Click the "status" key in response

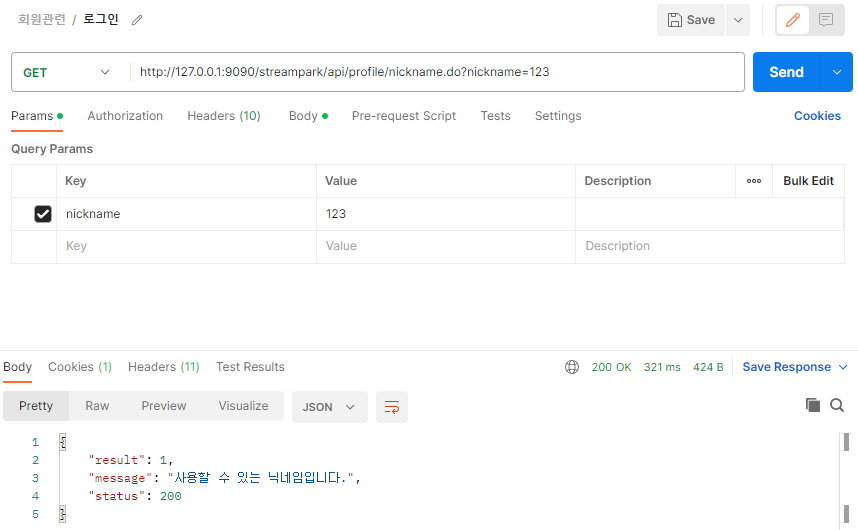pyautogui.click(x=117, y=496)
